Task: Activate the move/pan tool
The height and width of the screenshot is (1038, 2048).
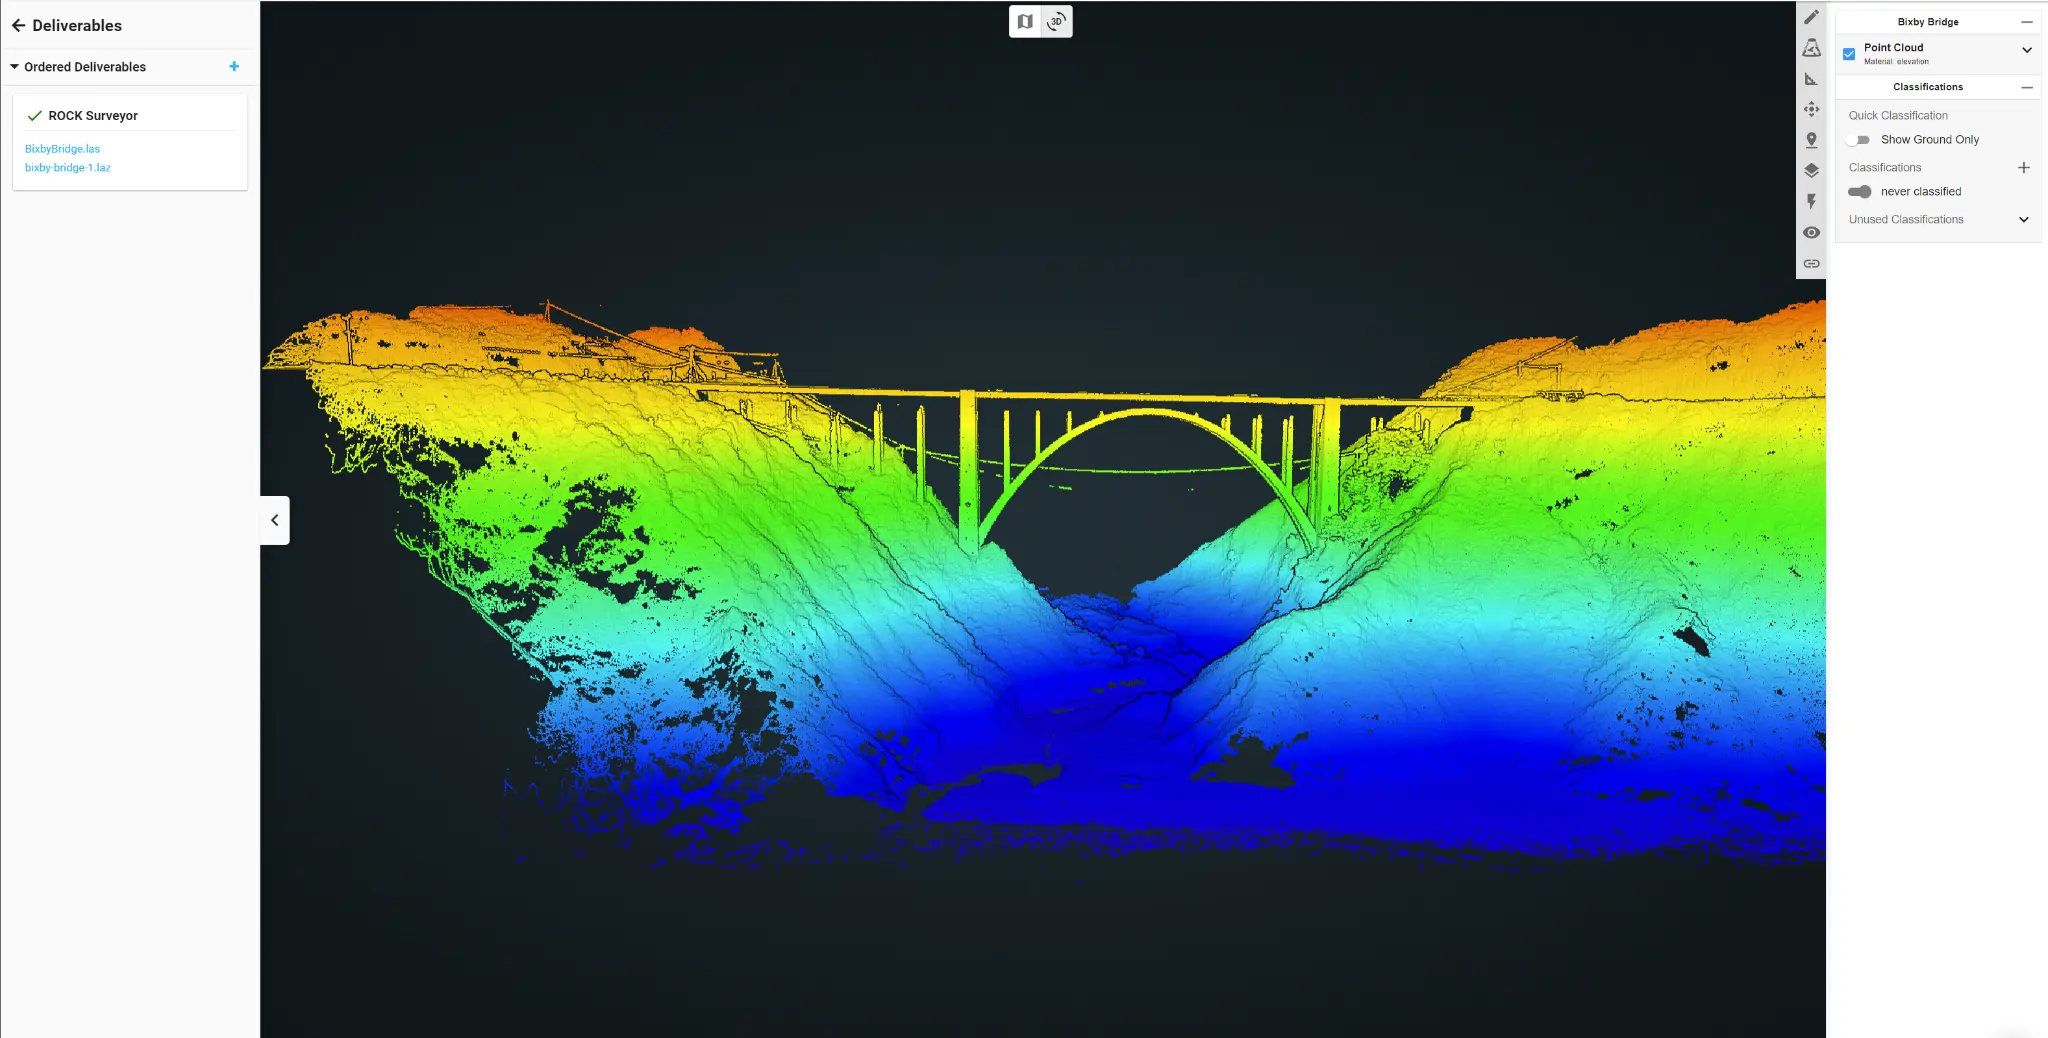Action: (x=1812, y=109)
